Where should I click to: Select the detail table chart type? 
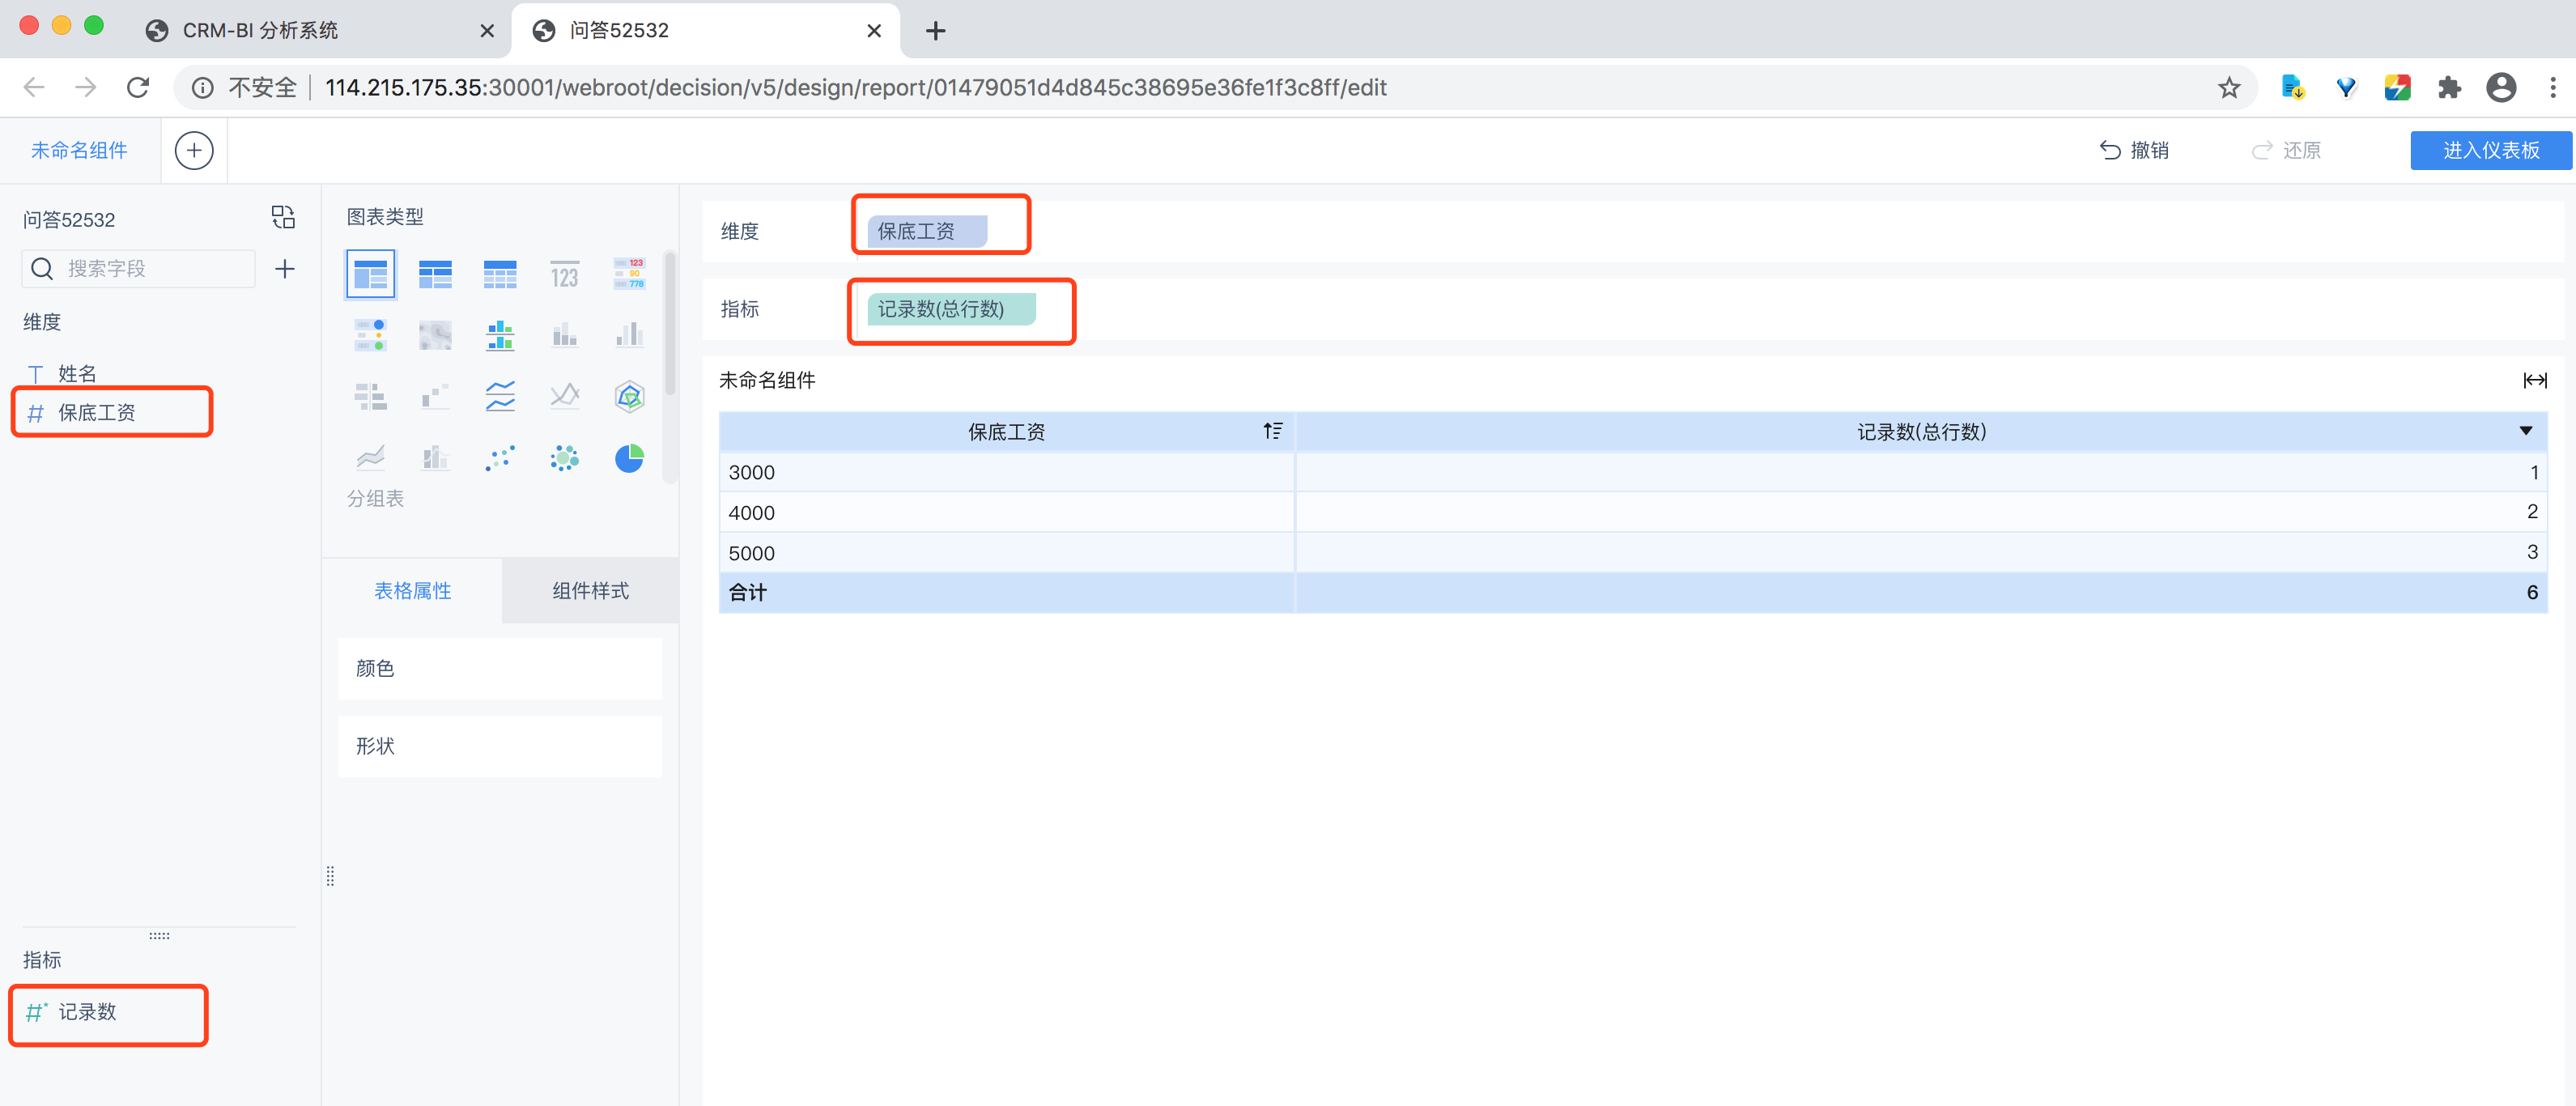500,274
